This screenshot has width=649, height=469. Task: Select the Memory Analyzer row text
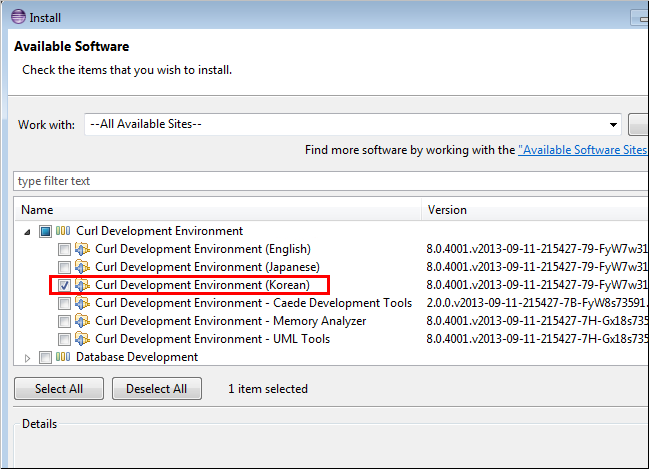coord(231,321)
